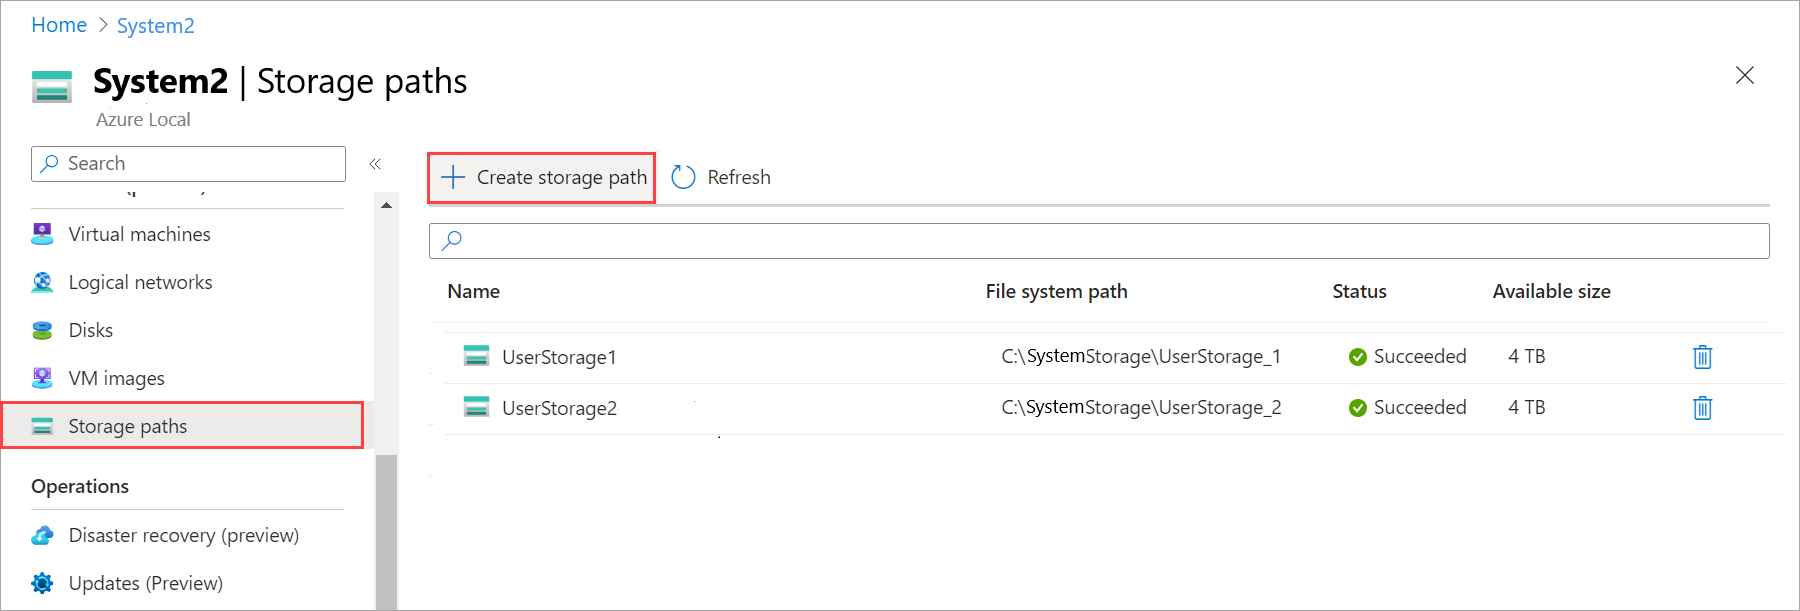Click the VM images icon
Viewport: 1800px width, 611px height.
[42, 378]
